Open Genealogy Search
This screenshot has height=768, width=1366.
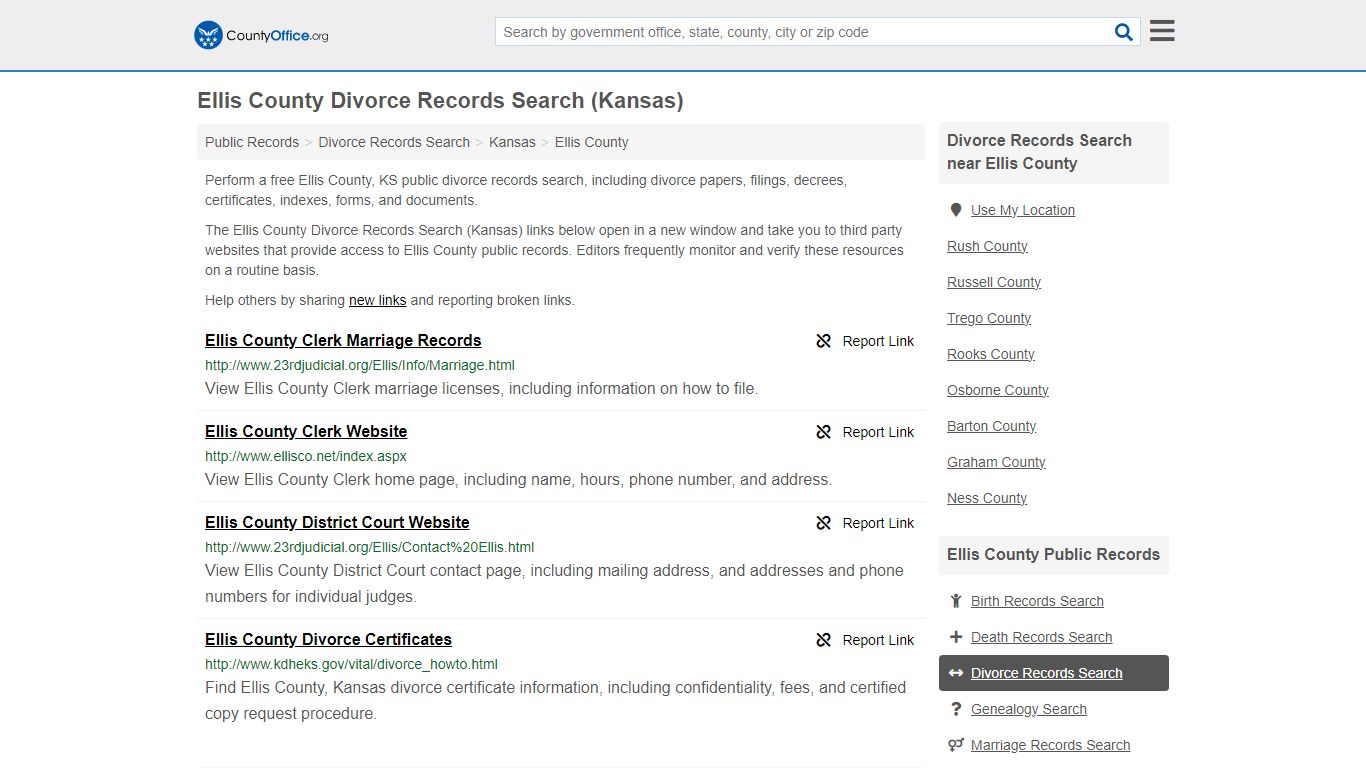(1029, 709)
